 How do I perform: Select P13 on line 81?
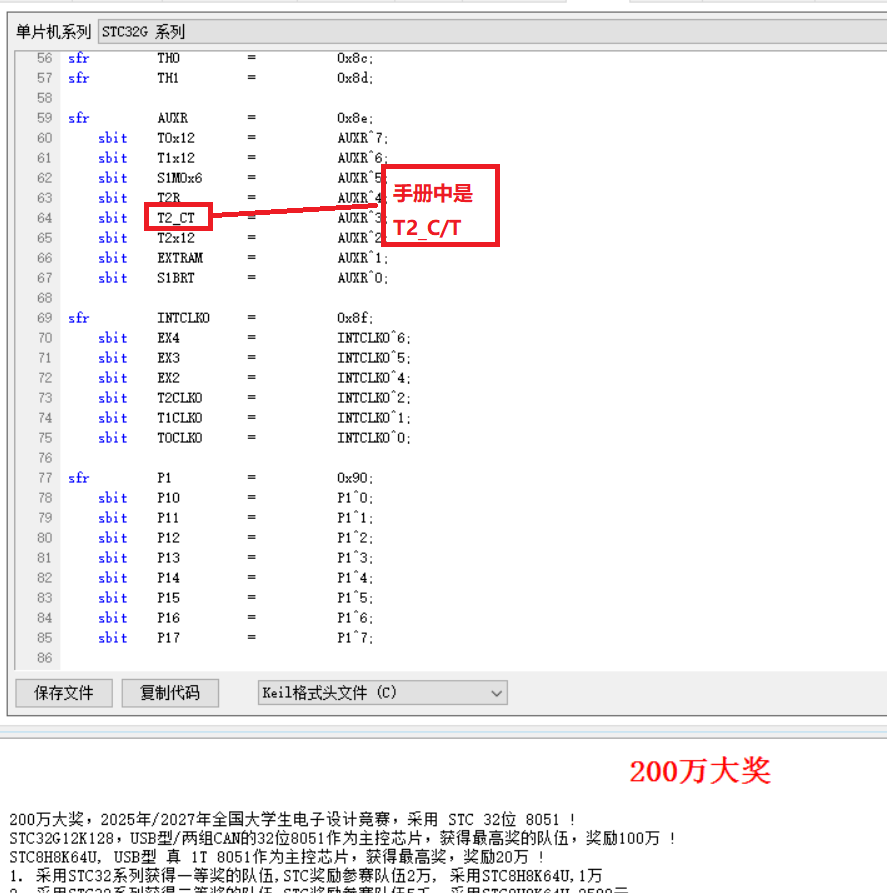pos(169,558)
